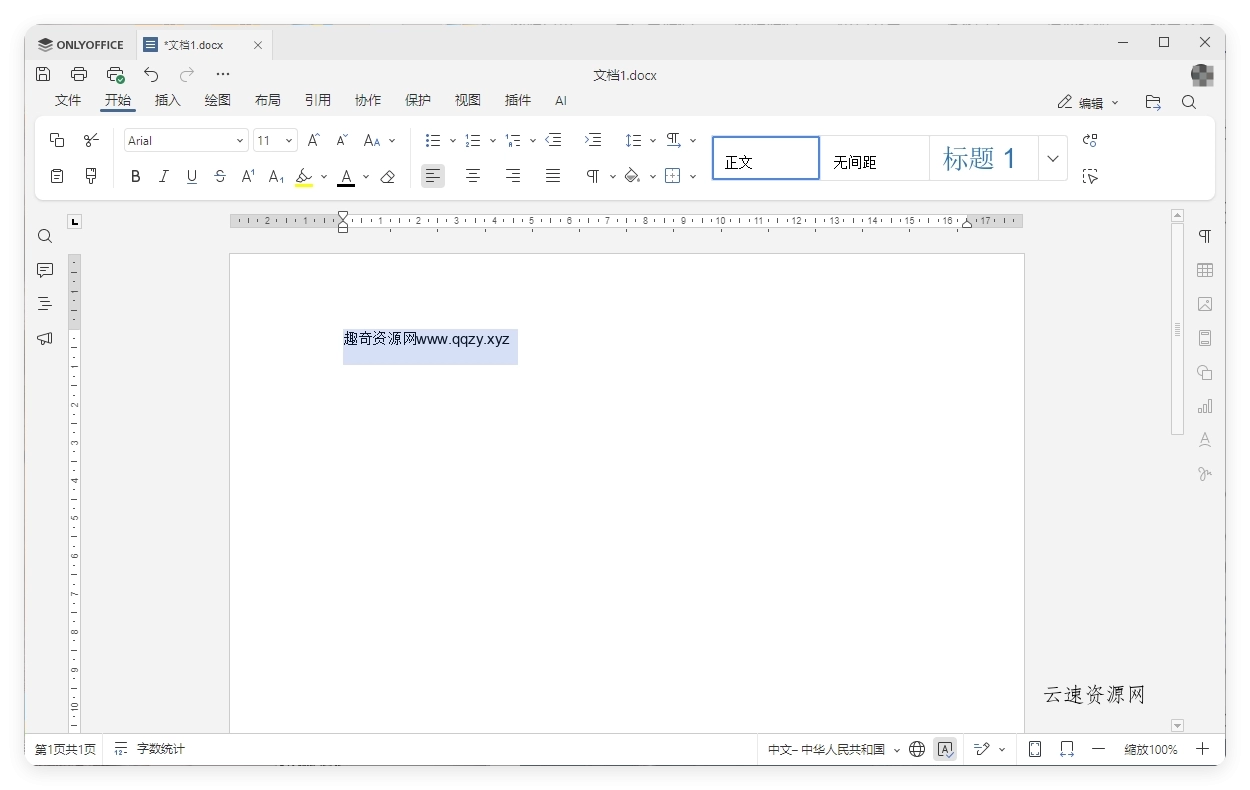Click the copy style (format painter) icon
The height and width of the screenshot is (790, 1250).
pos(91,175)
